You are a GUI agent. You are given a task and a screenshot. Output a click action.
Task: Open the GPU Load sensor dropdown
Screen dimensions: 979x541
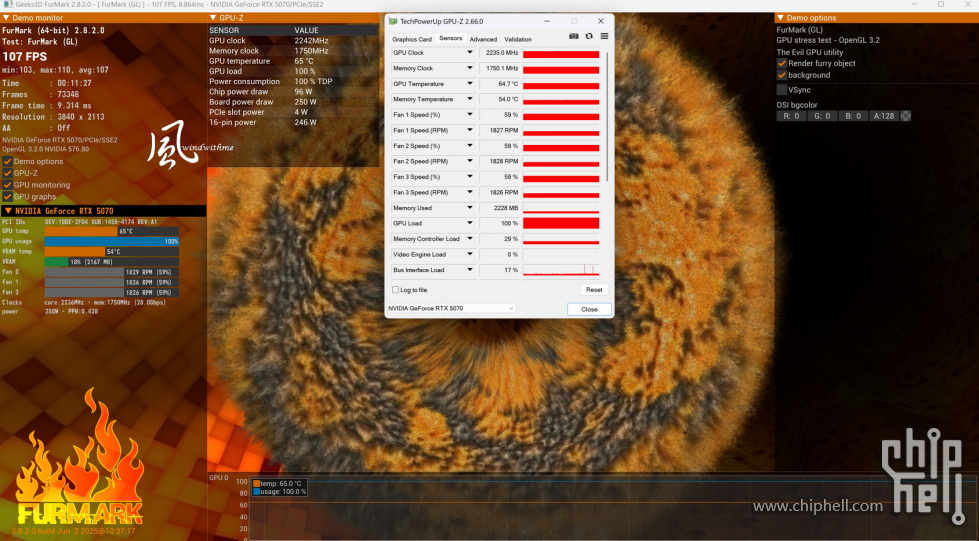(x=470, y=223)
